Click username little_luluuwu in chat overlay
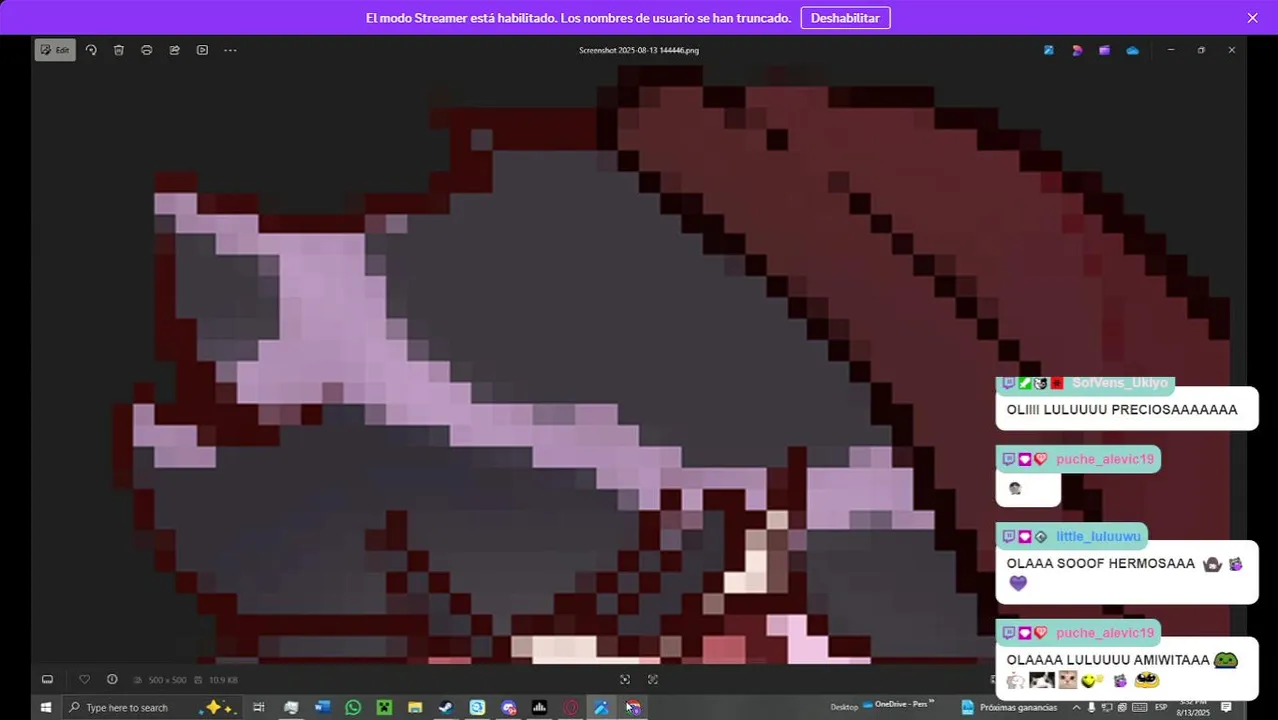The width and height of the screenshot is (1278, 720). click(x=1098, y=537)
